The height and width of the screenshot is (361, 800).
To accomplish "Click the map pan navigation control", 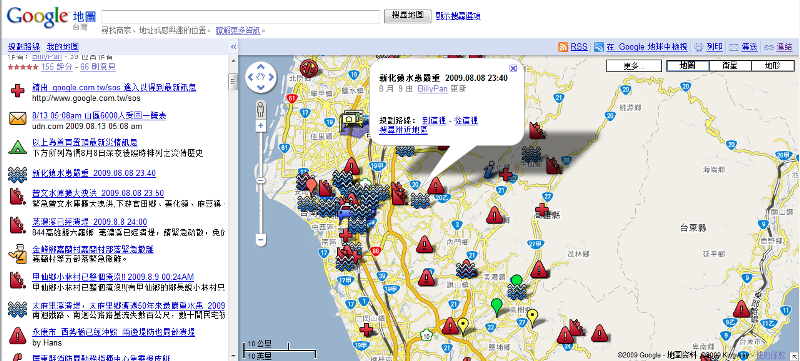I will [261, 77].
